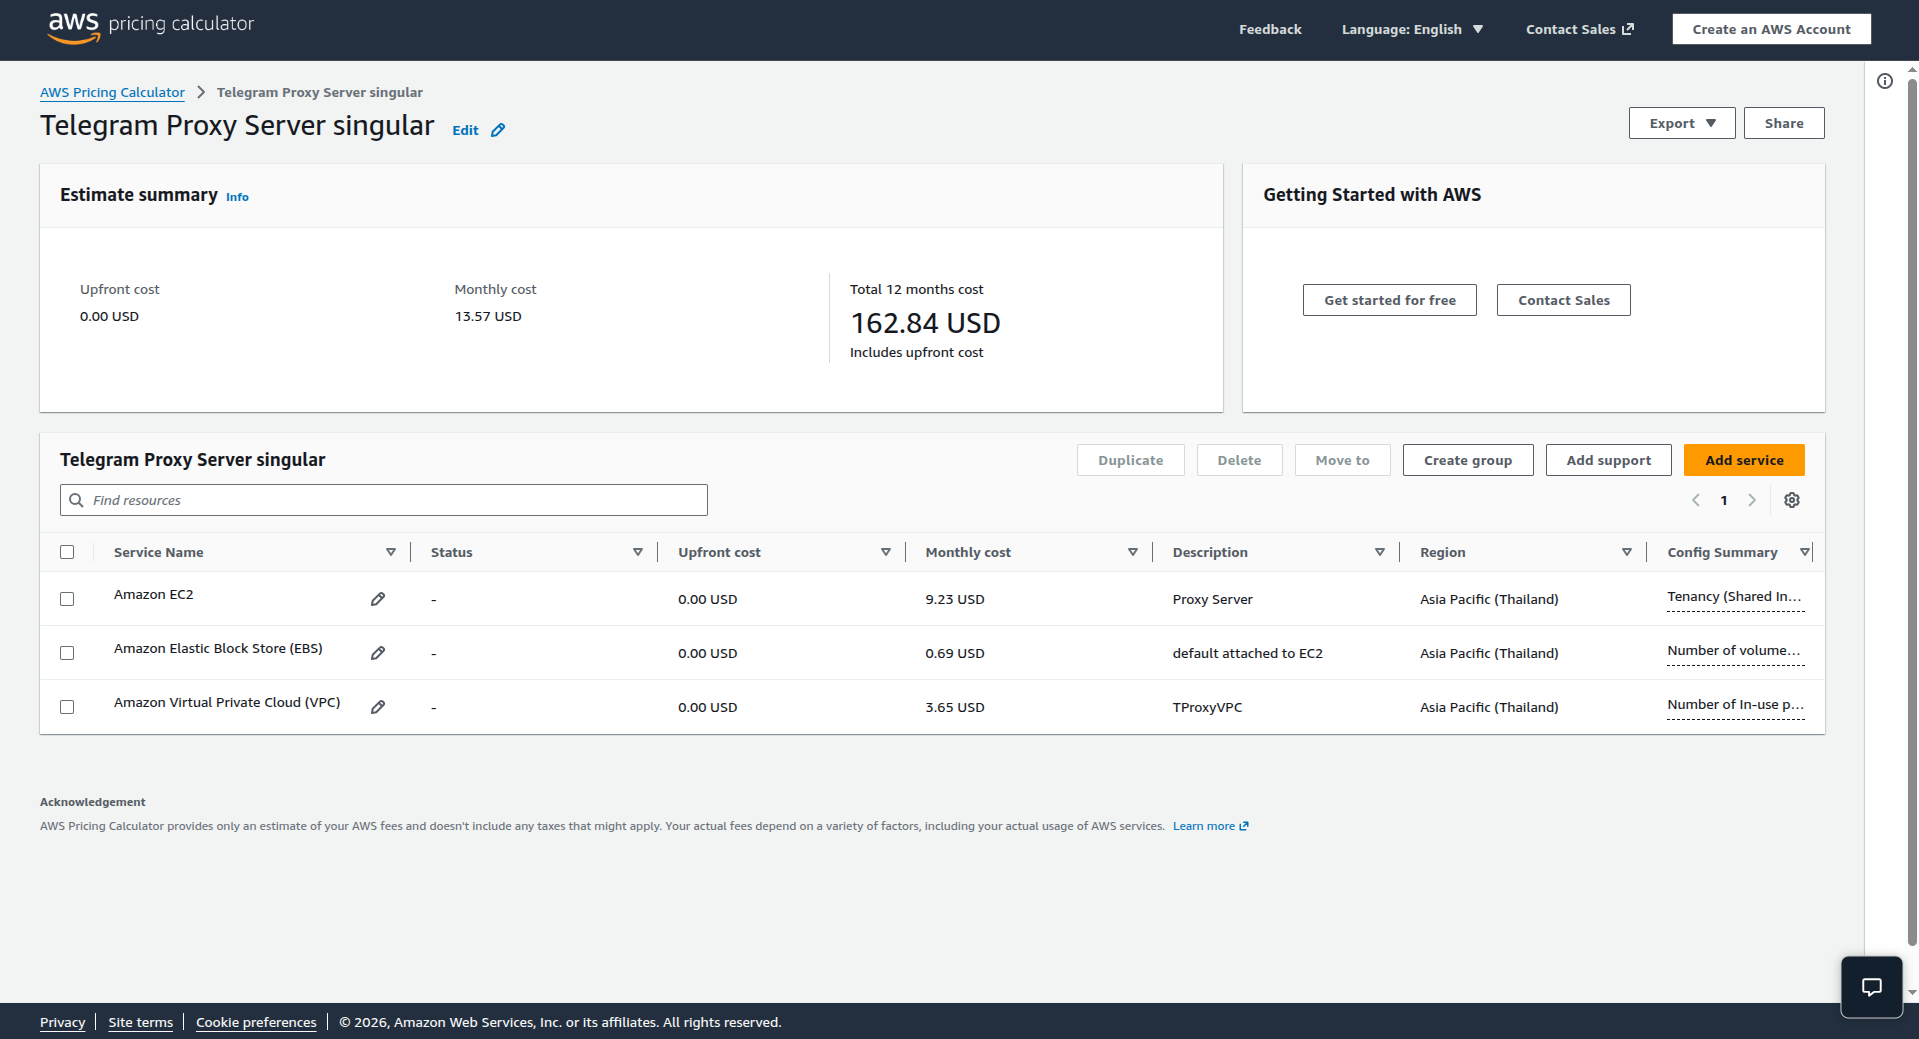Click Create an AWS Account button

point(1771,29)
